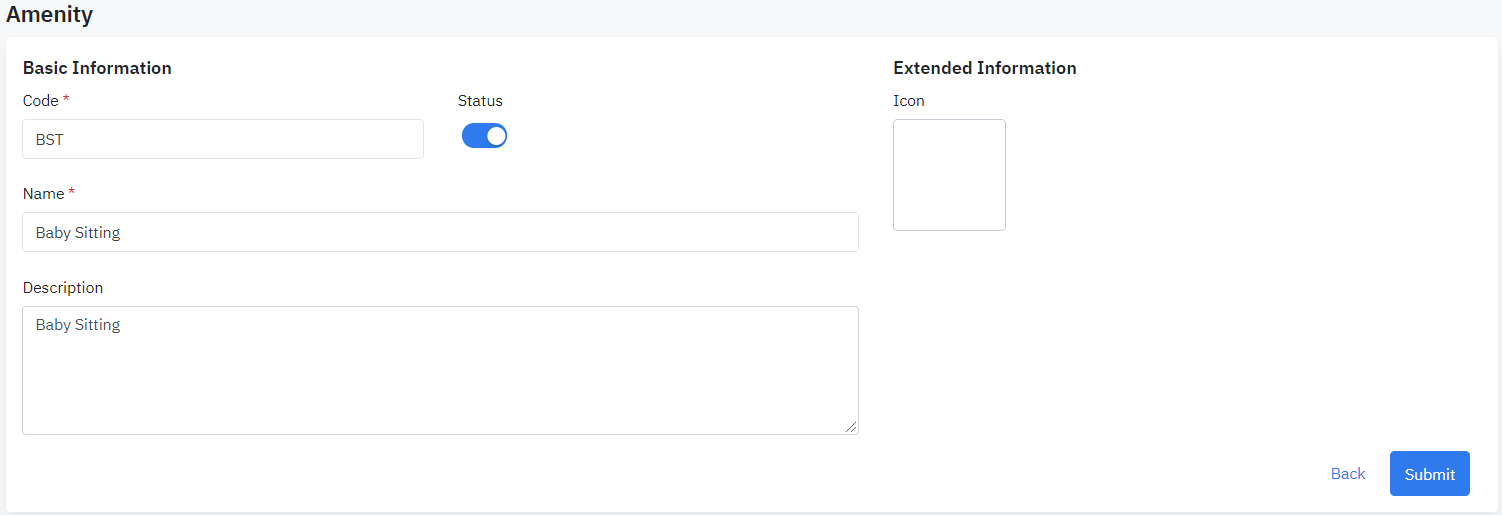Screen dimensions: 1502x515
Task: Click the red asterisk beside Name
Action: pos(71,193)
